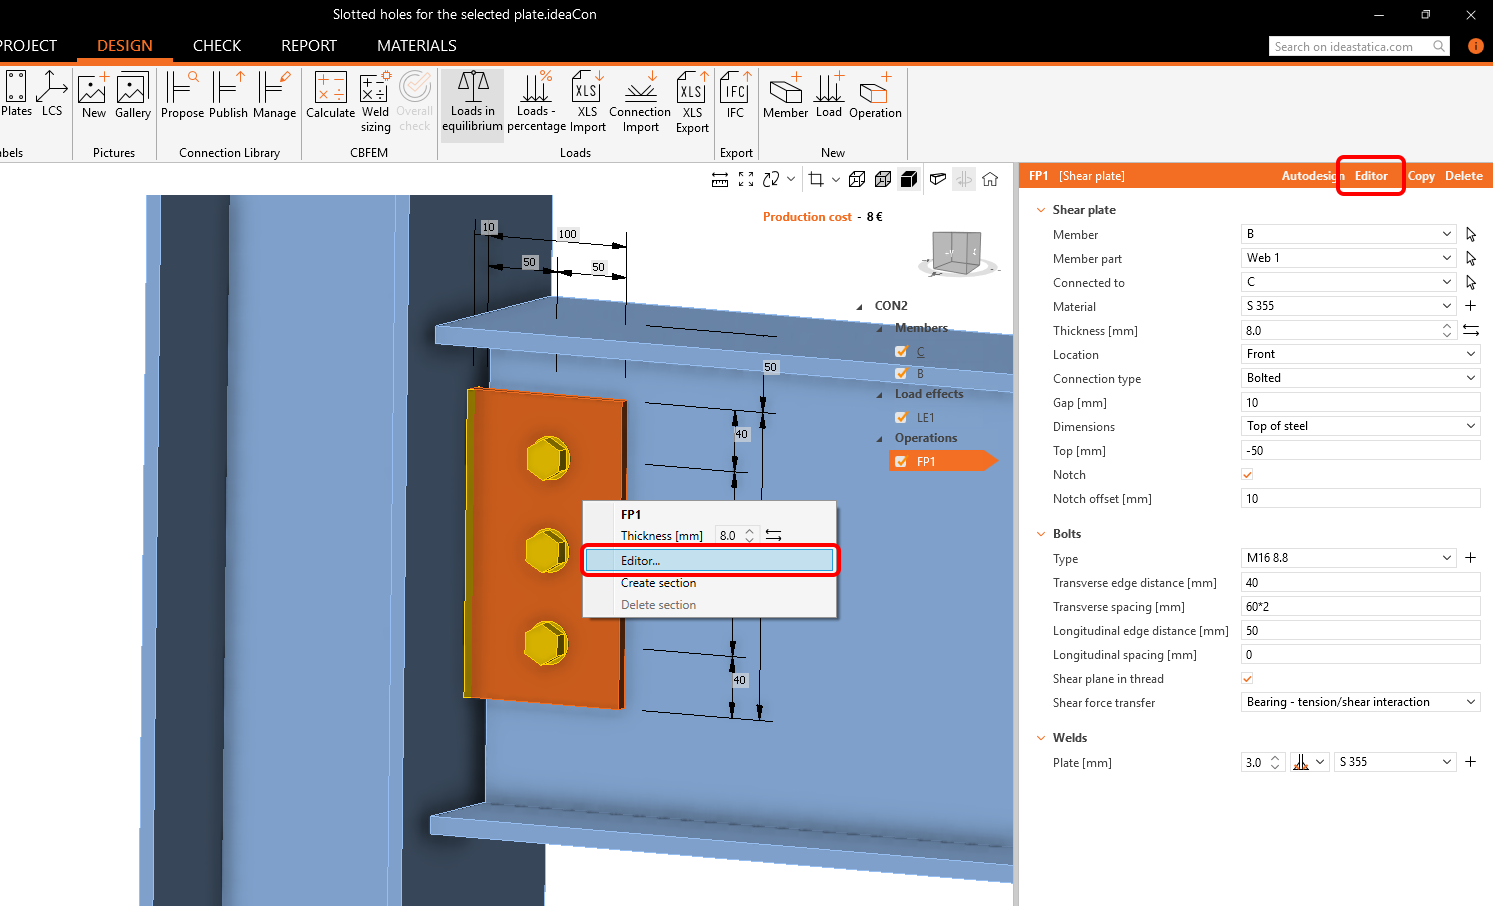Disable the Notch checkbox
Image resolution: width=1493 pixels, height=906 pixels.
[1247, 474]
